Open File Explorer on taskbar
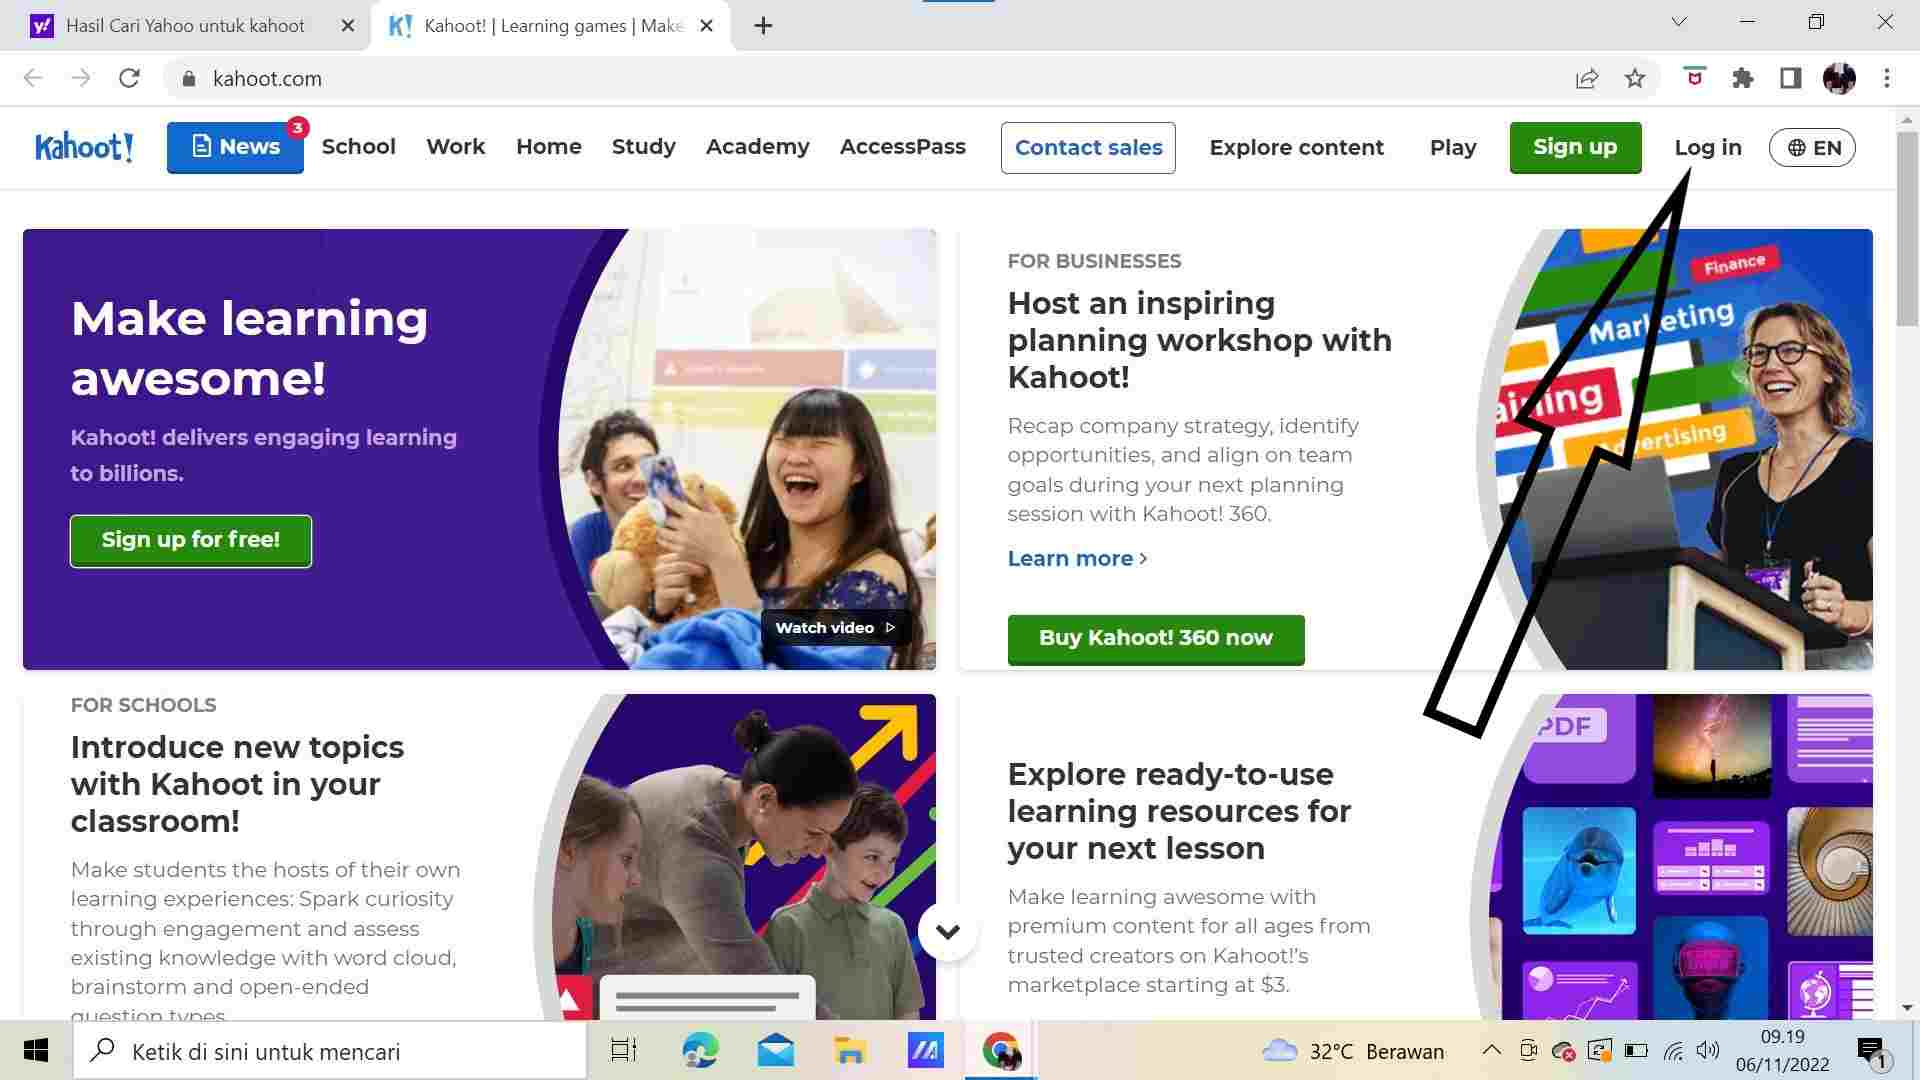 click(850, 1051)
